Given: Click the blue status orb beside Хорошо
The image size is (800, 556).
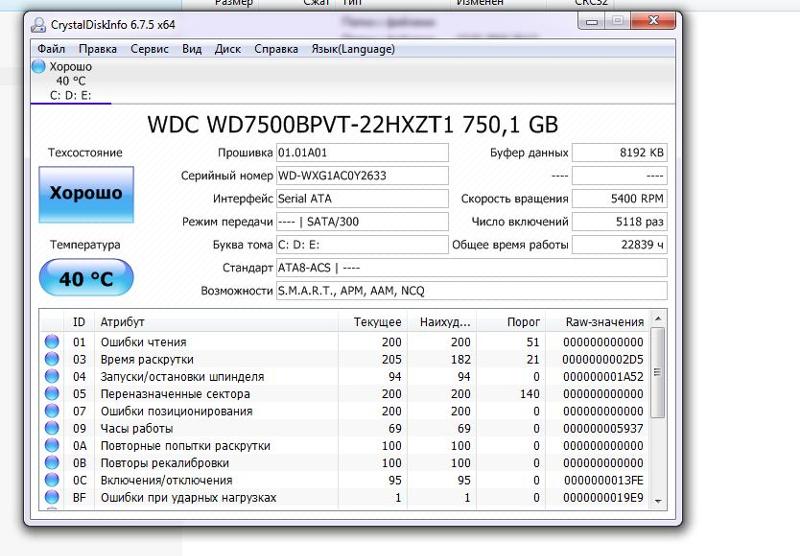Looking at the screenshot, I should [x=38, y=66].
